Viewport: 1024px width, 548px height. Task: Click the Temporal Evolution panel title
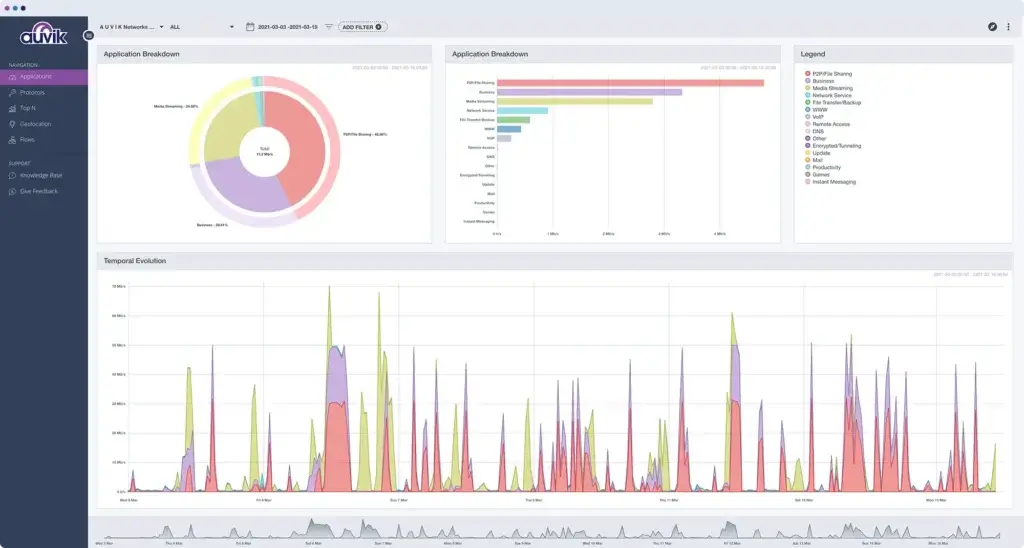(x=135, y=261)
